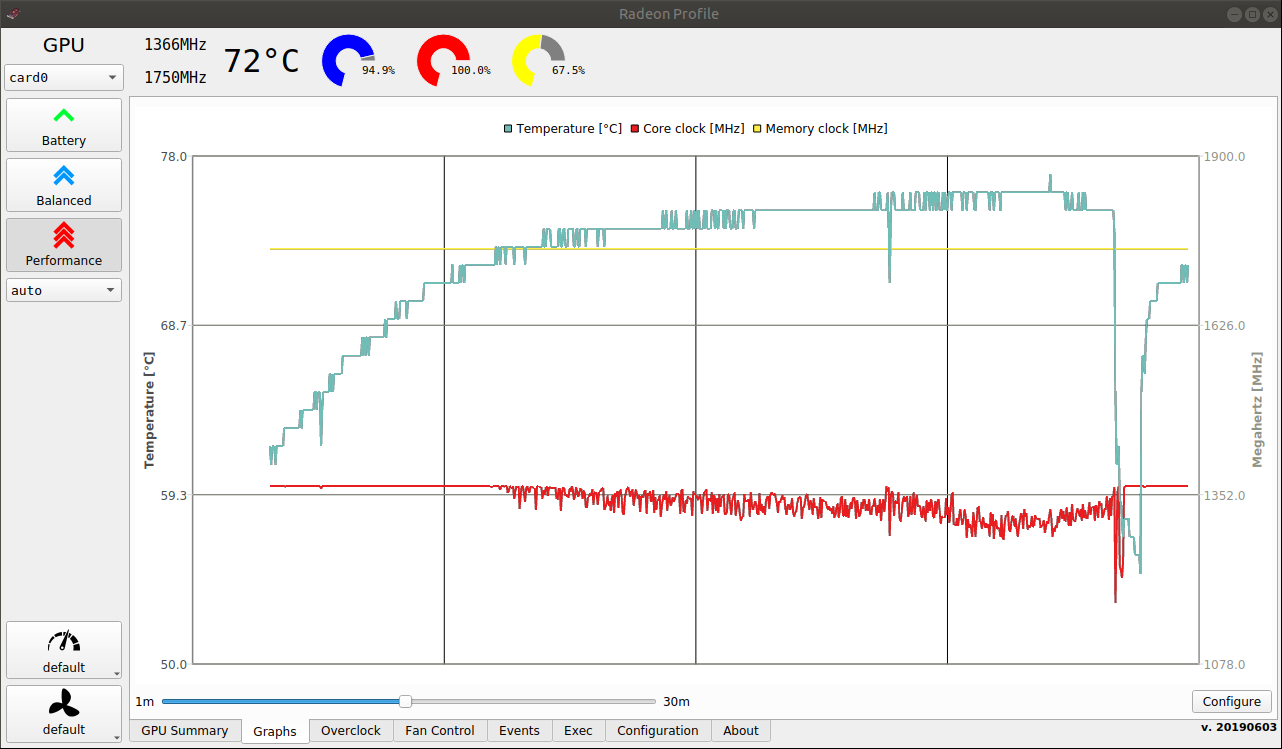
Task: Click the 1750MHz memory clock value
Action: 175,78
